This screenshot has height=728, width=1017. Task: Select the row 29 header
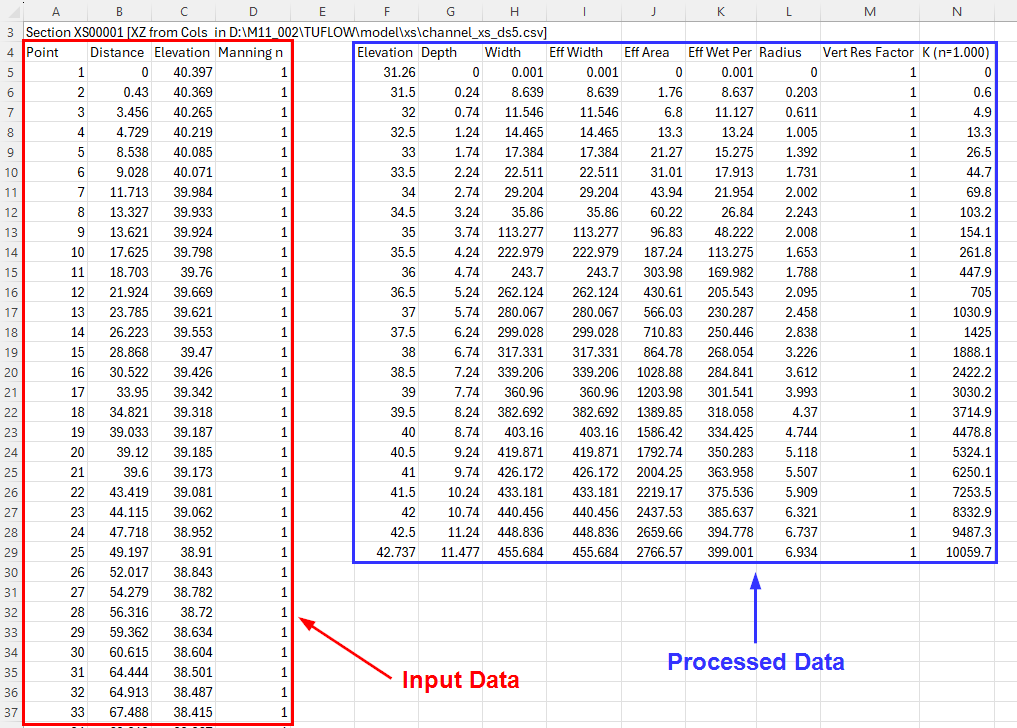(x=11, y=552)
